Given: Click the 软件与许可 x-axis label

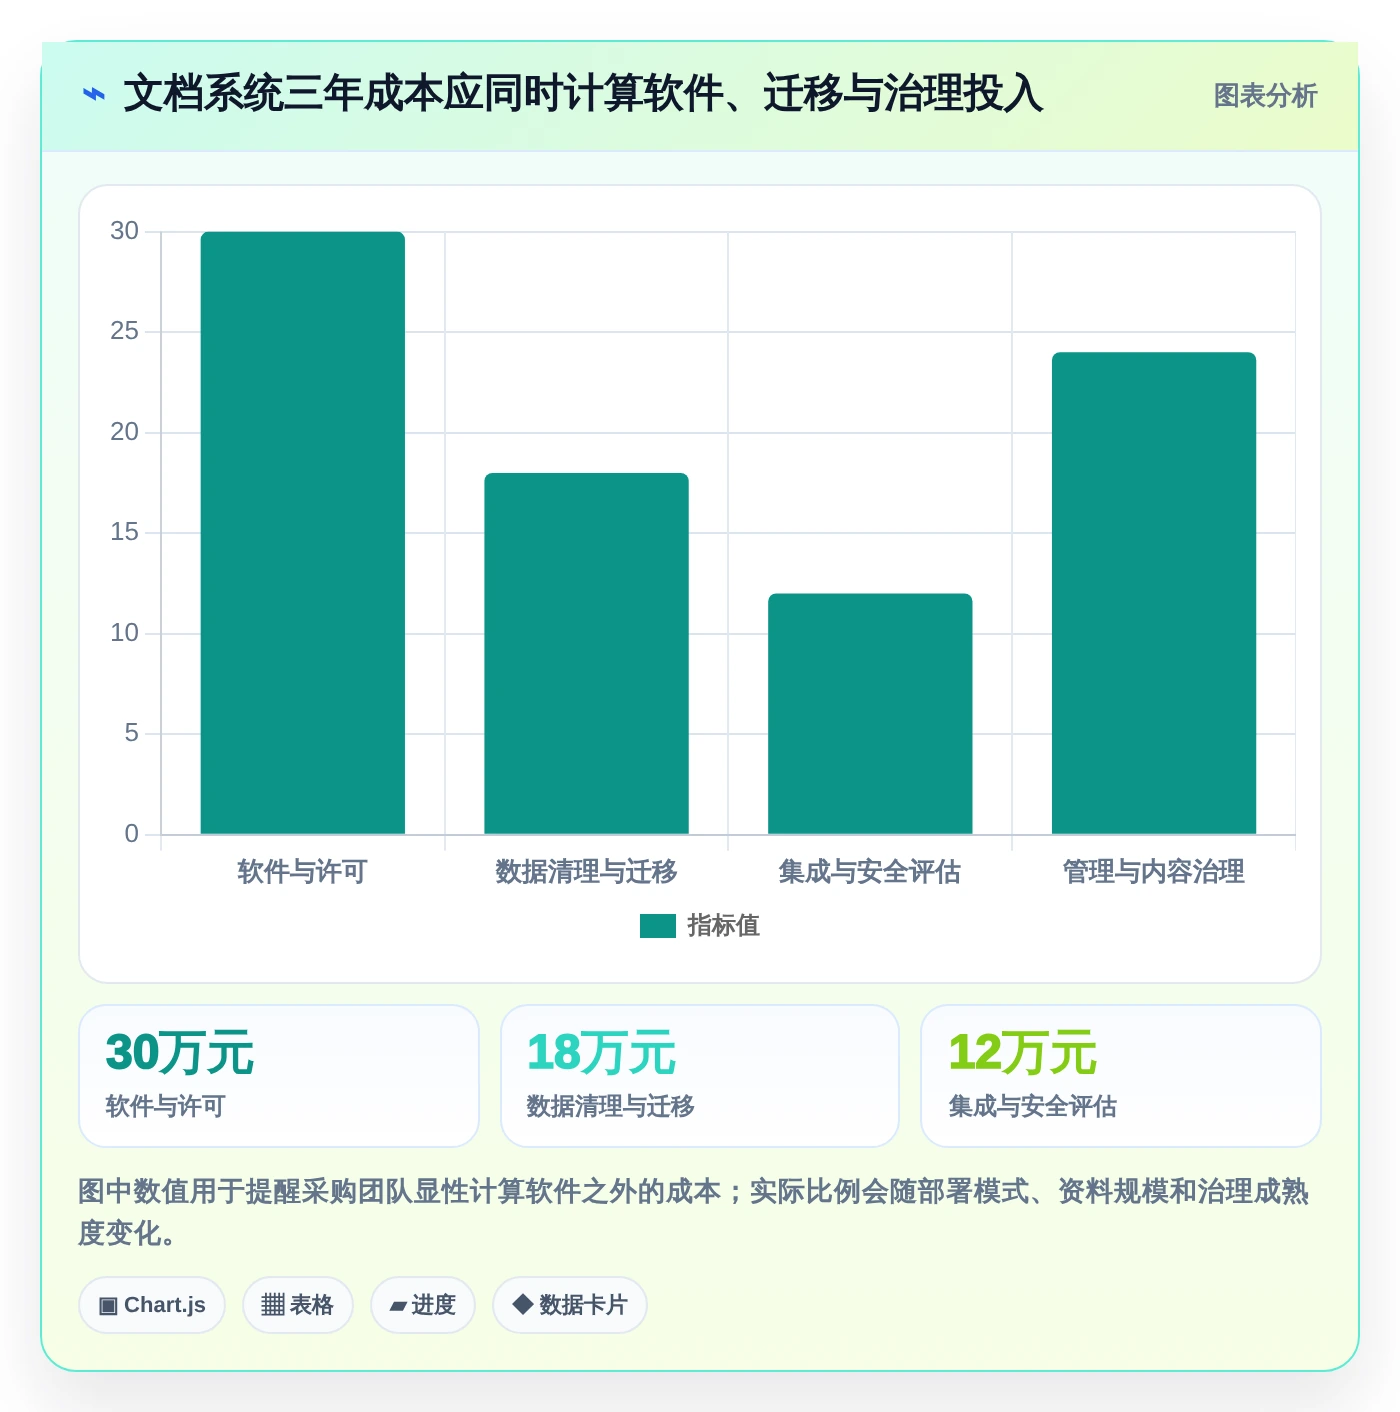Looking at the screenshot, I should [303, 872].
